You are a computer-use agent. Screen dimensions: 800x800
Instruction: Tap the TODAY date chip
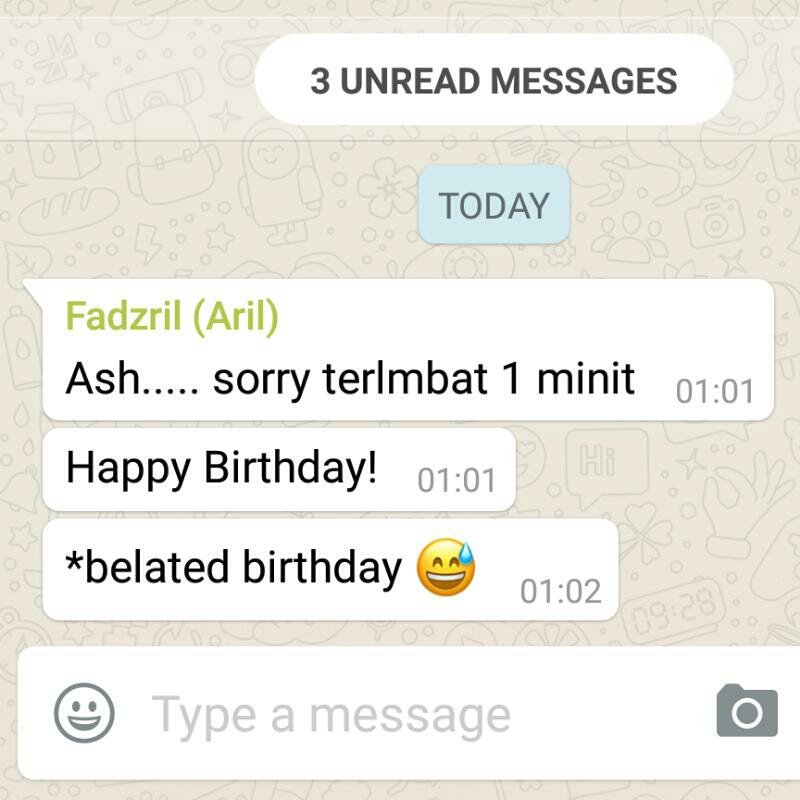point(494,205)
